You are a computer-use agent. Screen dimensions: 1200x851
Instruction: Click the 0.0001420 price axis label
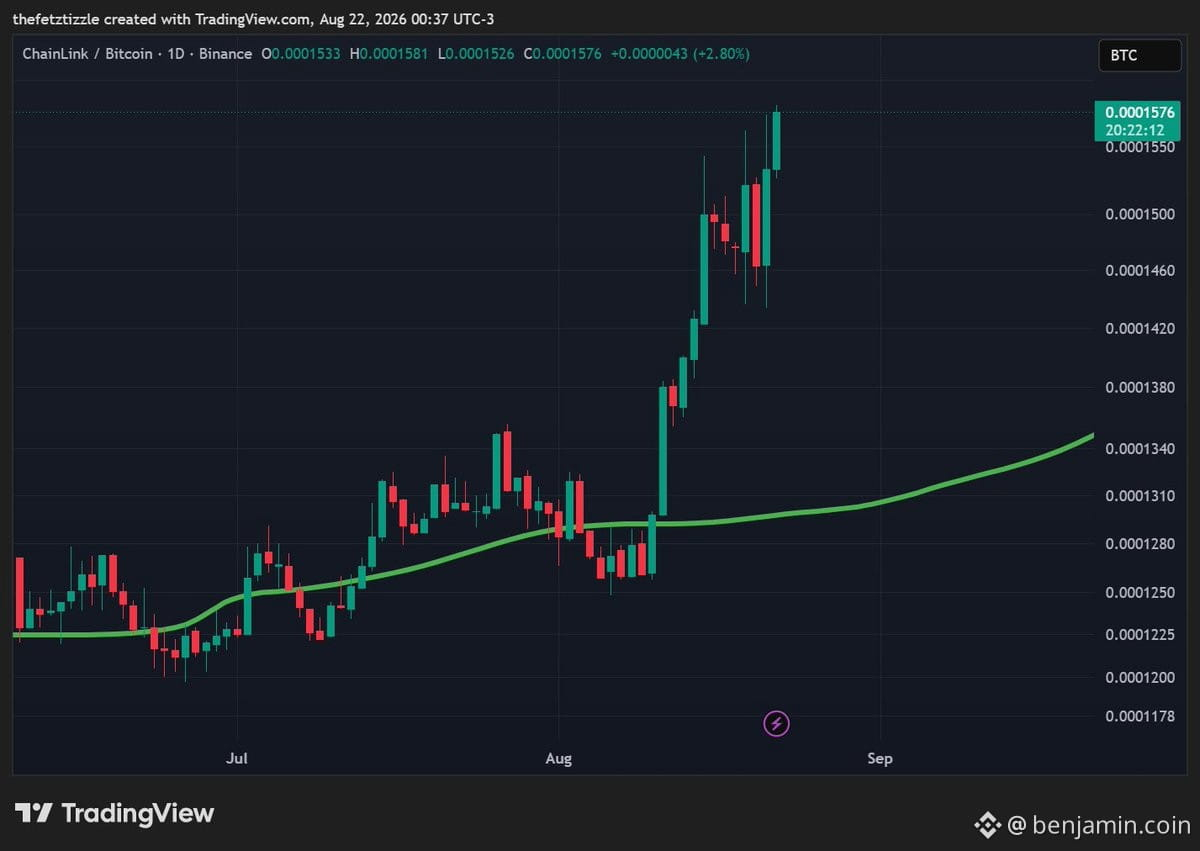tap(1139, 328)
